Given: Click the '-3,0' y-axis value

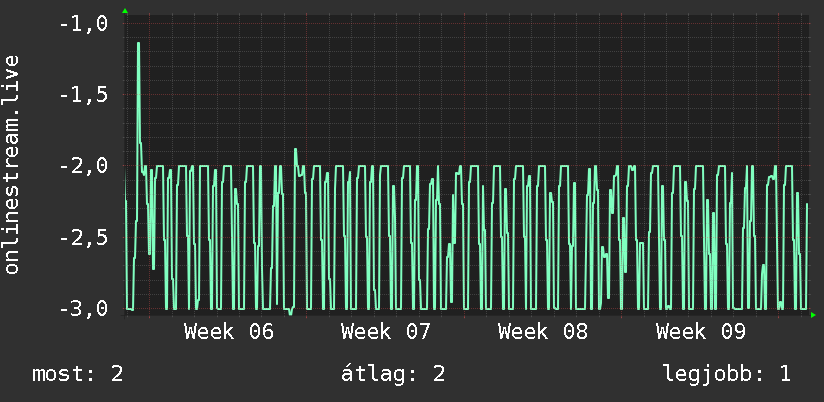Looking at the screenshot, I should [83, 308].
